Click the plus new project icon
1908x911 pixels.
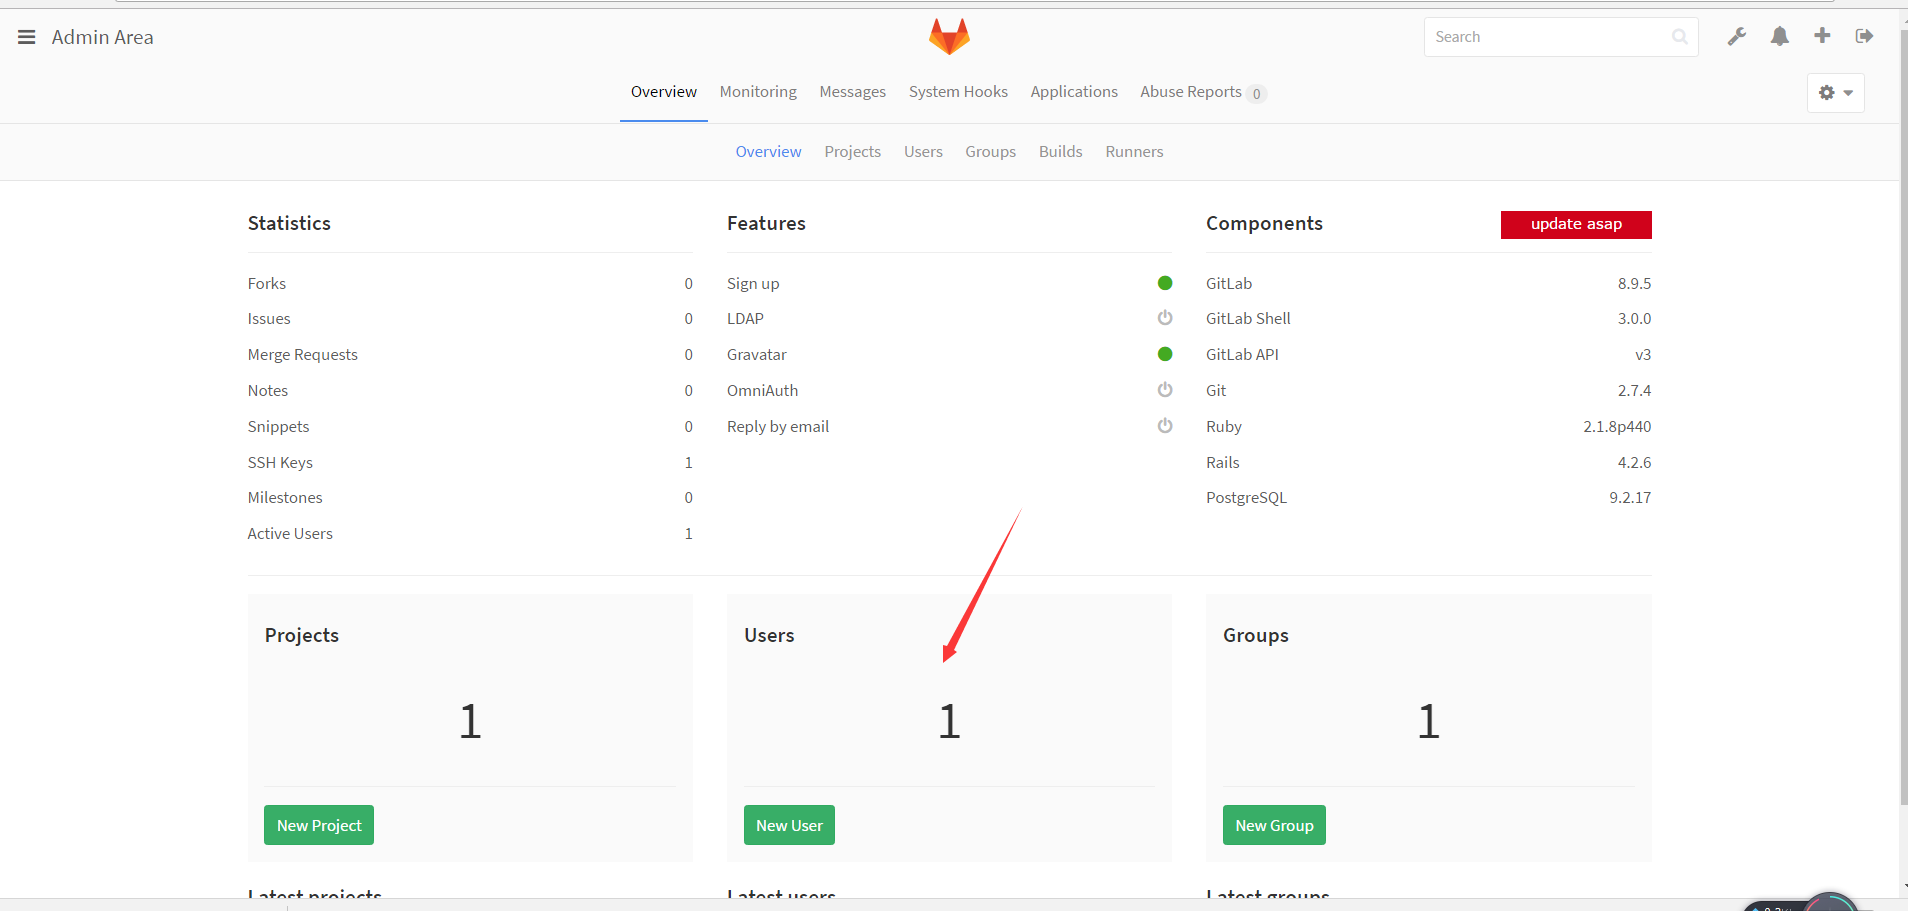pos(1822,36)
